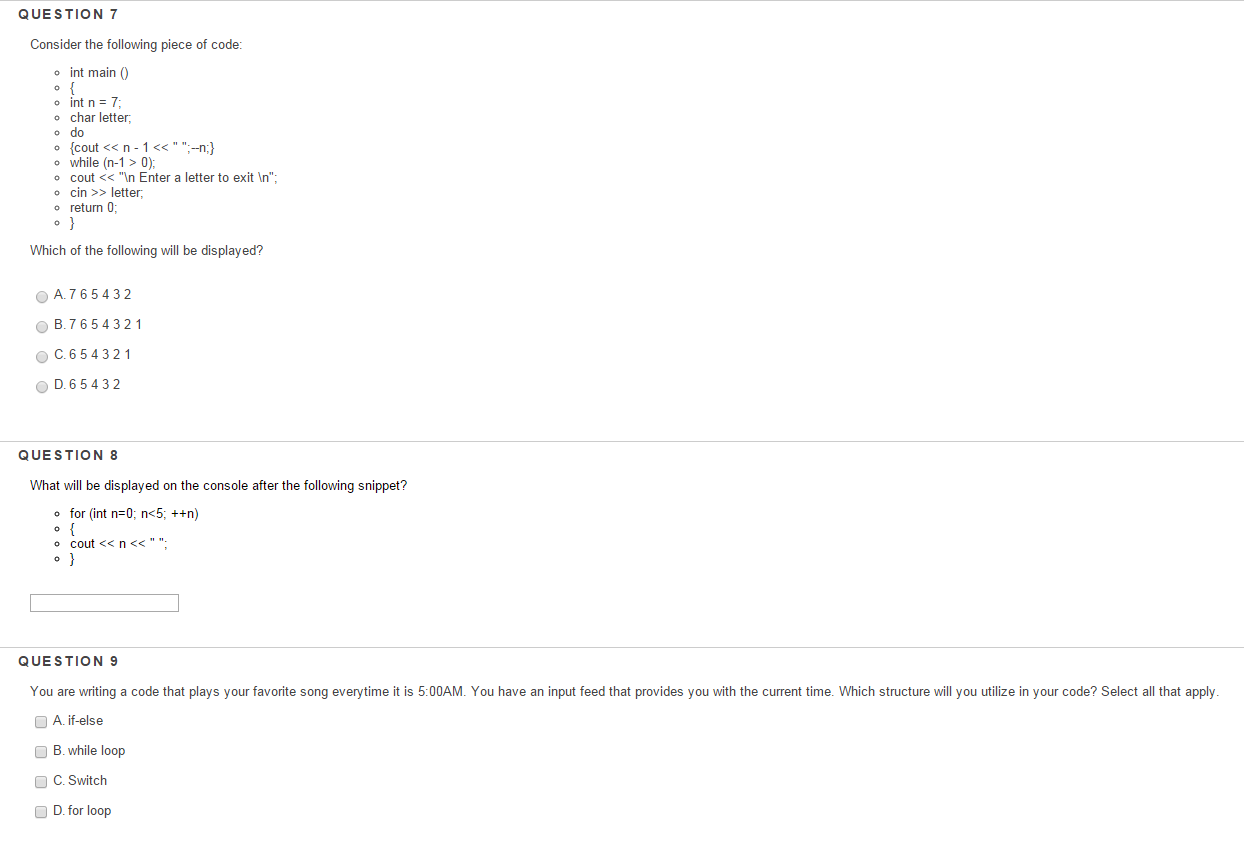Enable the 'Switch' checkbox
This screenshot has width=1244, height=855.
pos(41,781)
